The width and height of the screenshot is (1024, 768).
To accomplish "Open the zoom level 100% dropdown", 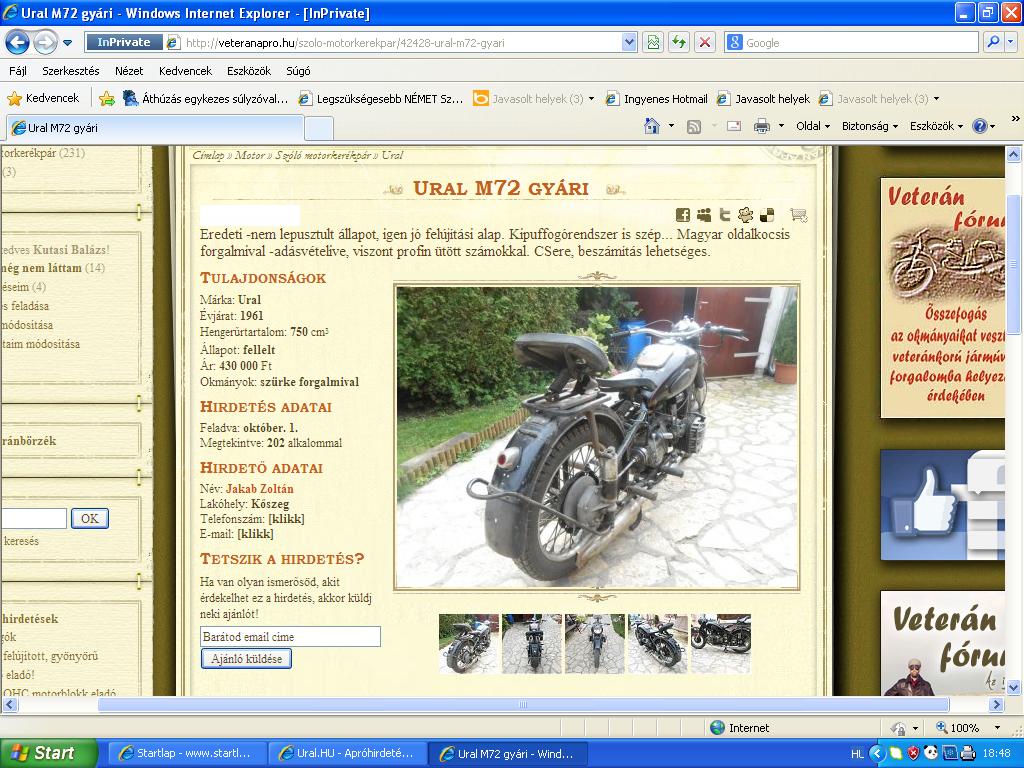I will [964, 728].
